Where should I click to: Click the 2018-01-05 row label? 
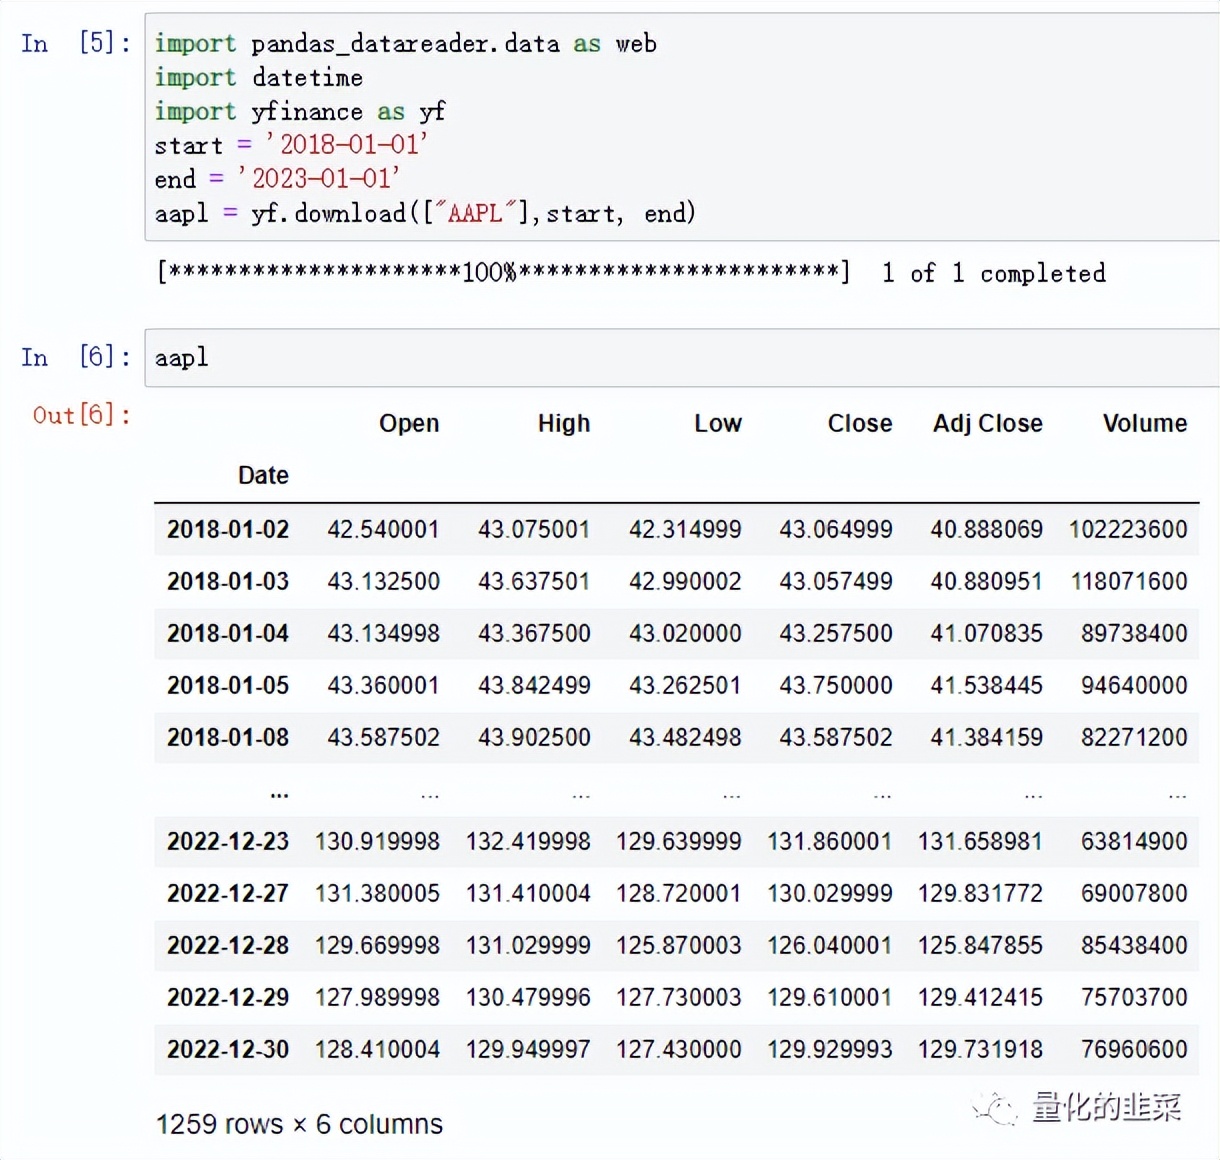228,685
